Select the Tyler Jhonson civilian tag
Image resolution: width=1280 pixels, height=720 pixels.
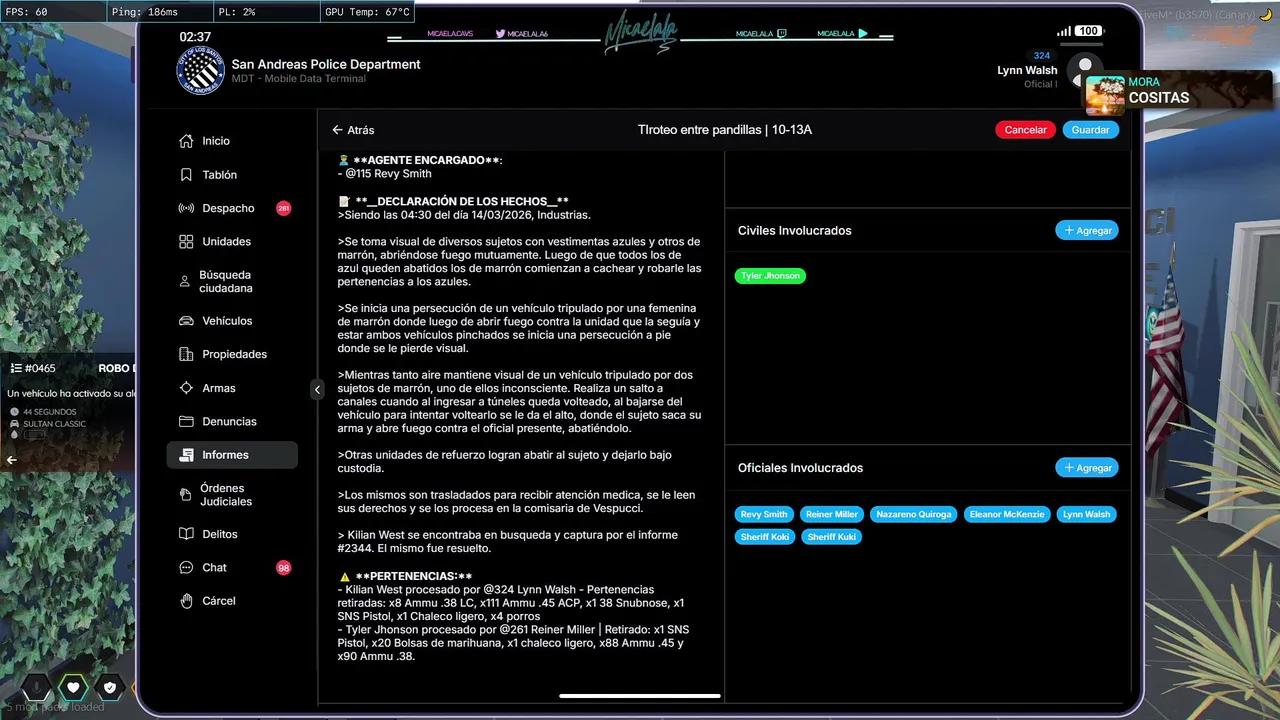pos(770,276)
